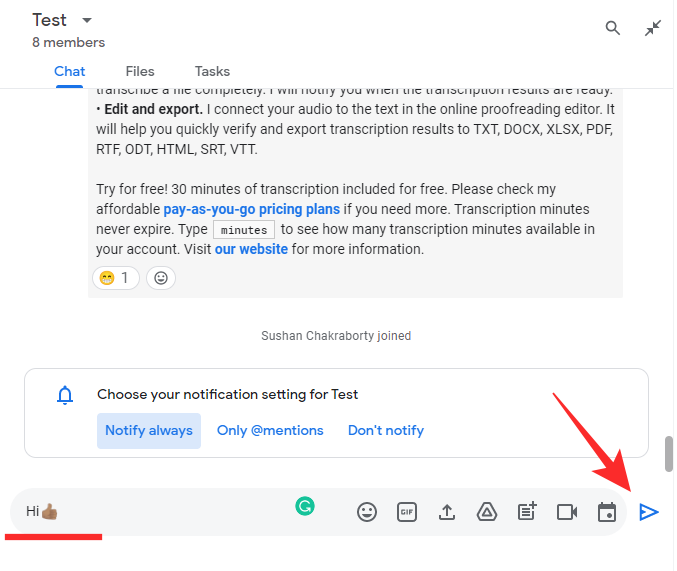Screen dimensions: 677x571
Task: Add a reaction with the smiley reaction button
Action: point(161,278)
